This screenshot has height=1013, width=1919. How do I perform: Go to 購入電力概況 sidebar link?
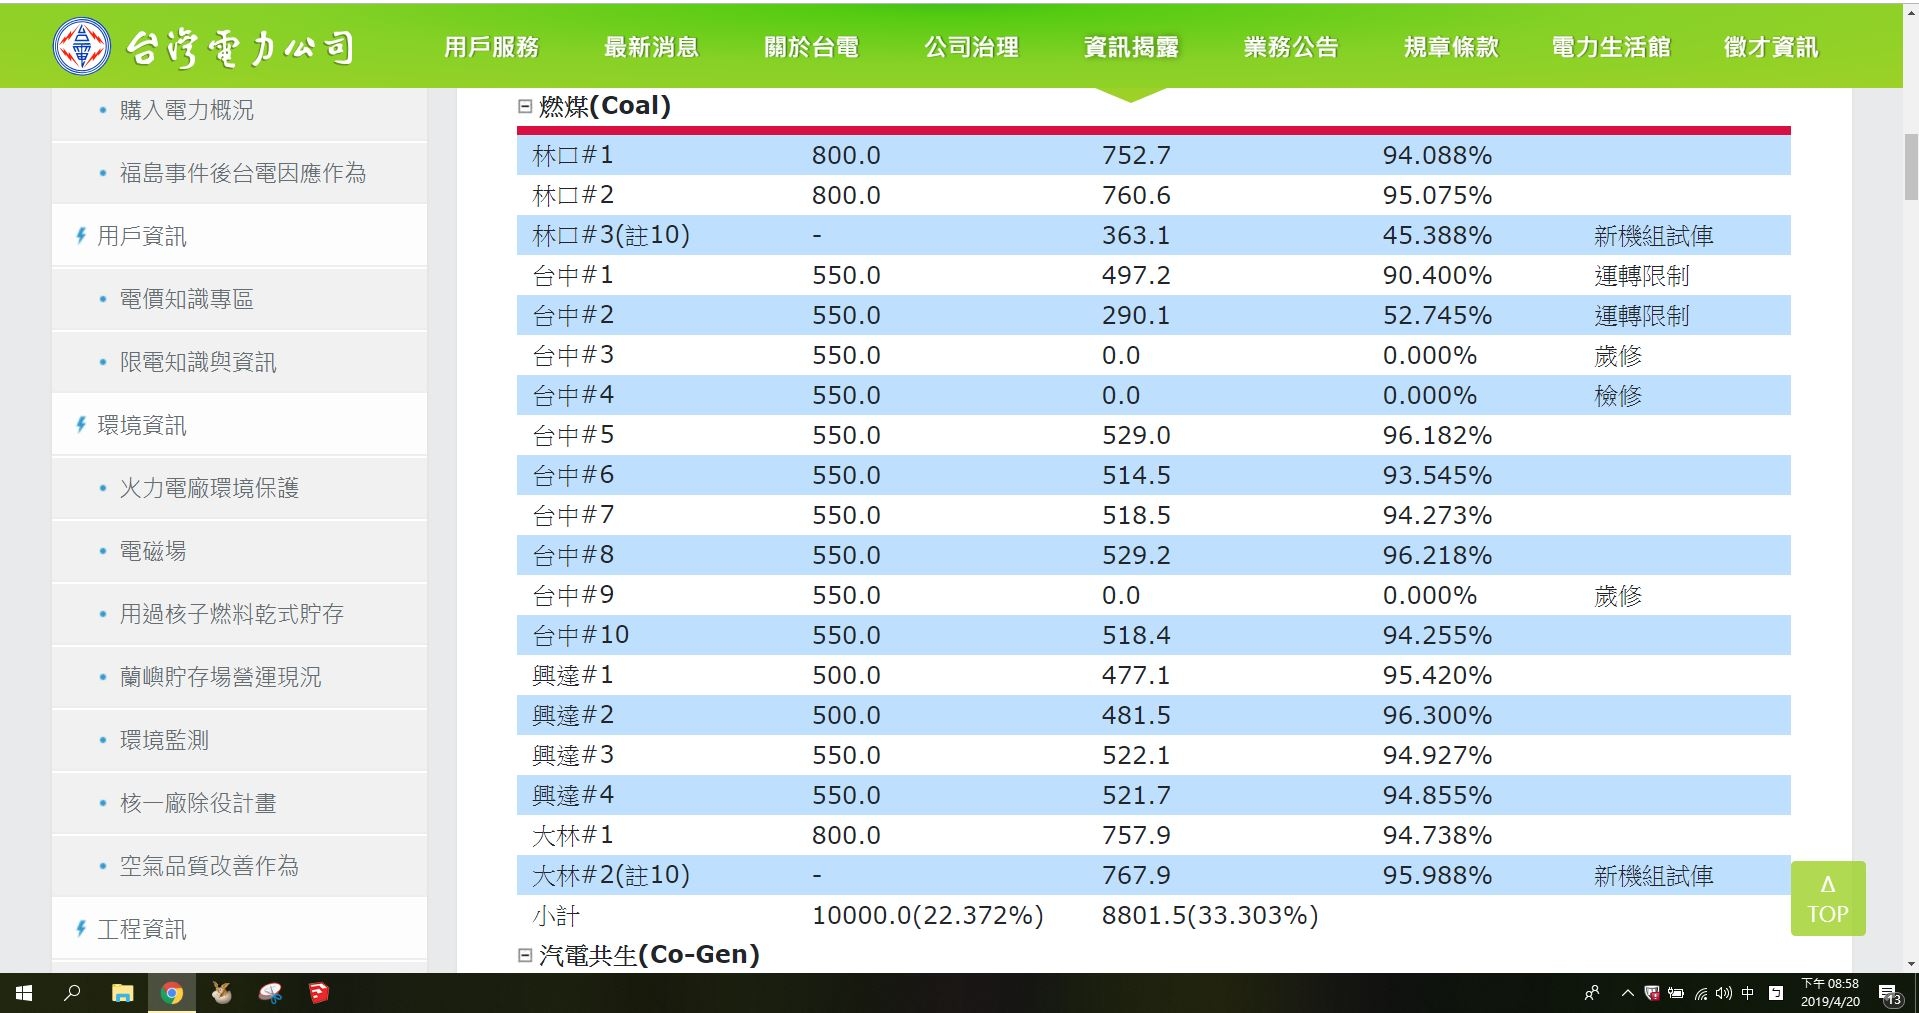pyautogui.click(x=187, y=110)
